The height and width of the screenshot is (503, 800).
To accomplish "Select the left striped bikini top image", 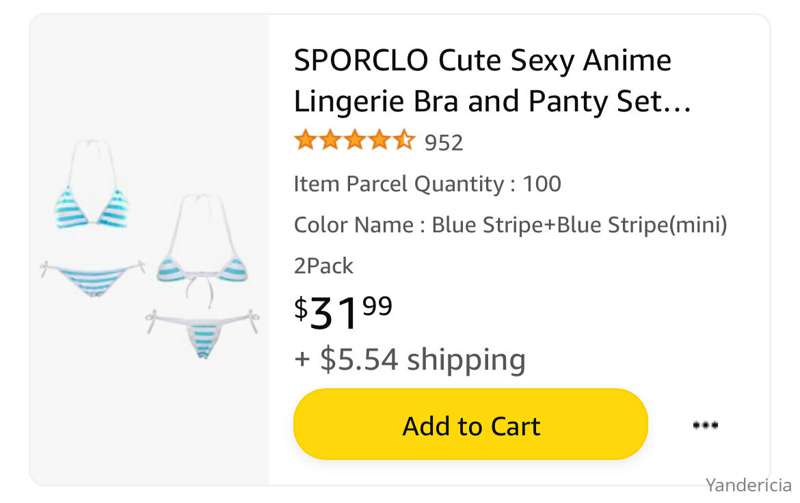I will tap(92, 185).
